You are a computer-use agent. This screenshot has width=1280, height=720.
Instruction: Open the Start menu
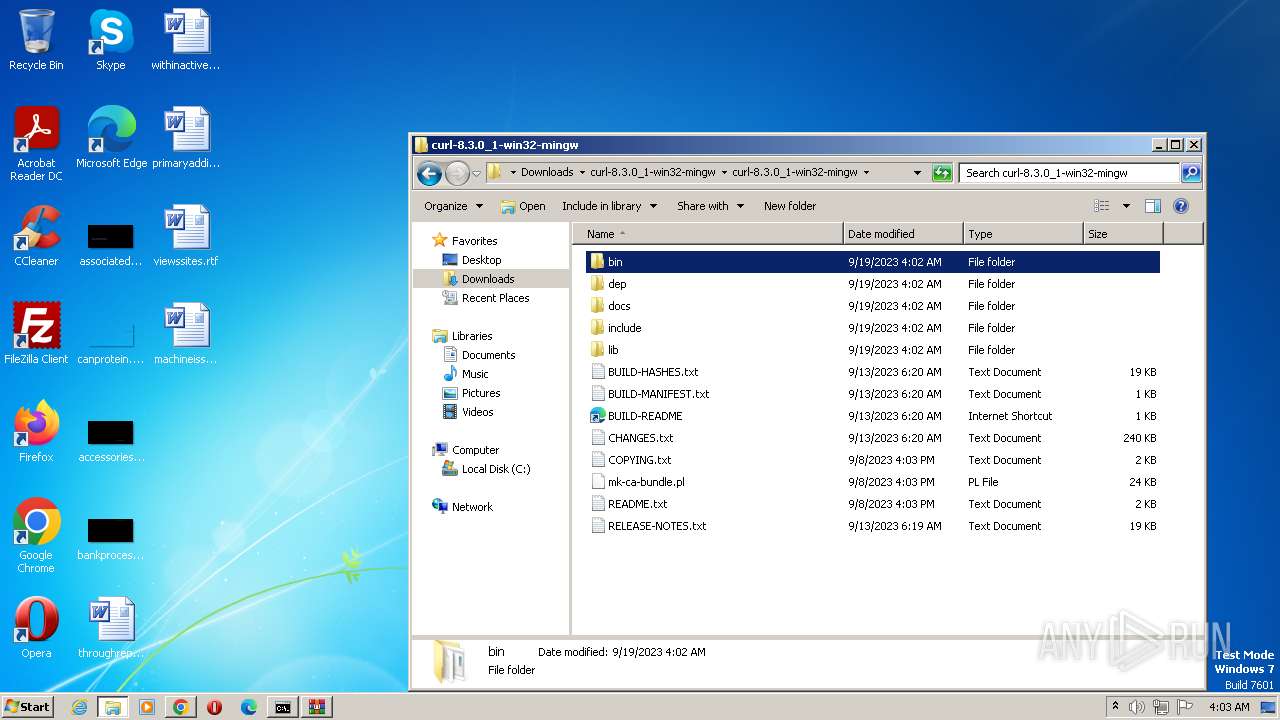[x=27, y=707]
